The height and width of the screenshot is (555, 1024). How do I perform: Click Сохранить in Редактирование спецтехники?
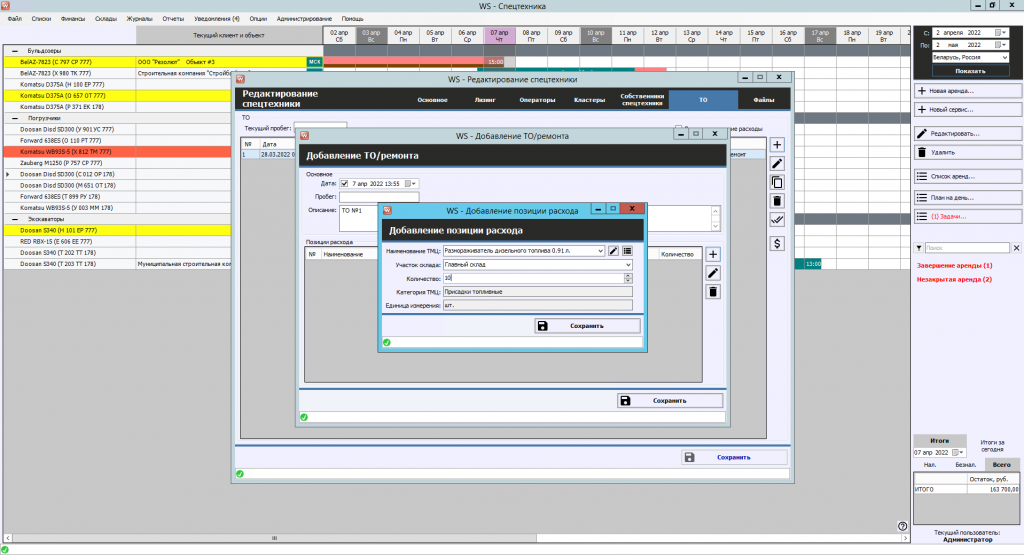pyautogui.click(x=734, y=458)
